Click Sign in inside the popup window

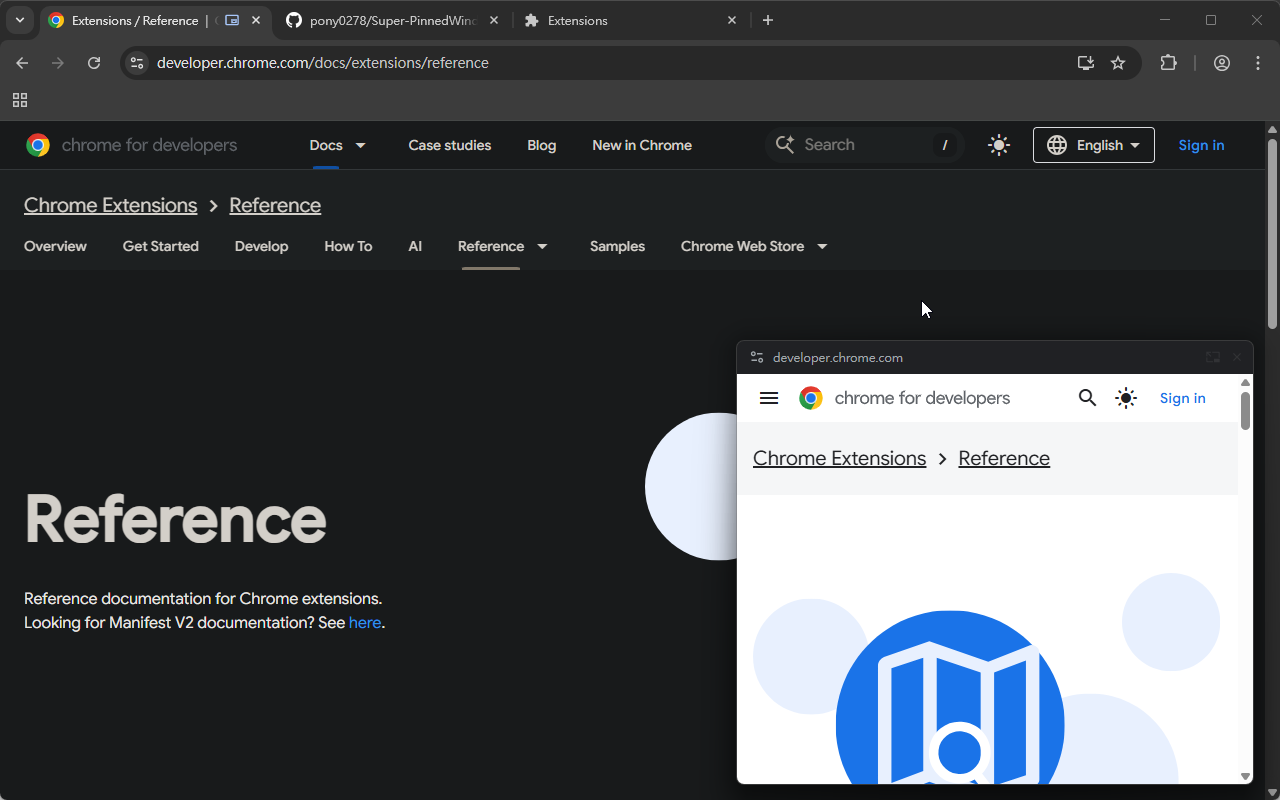(1183, 398)
